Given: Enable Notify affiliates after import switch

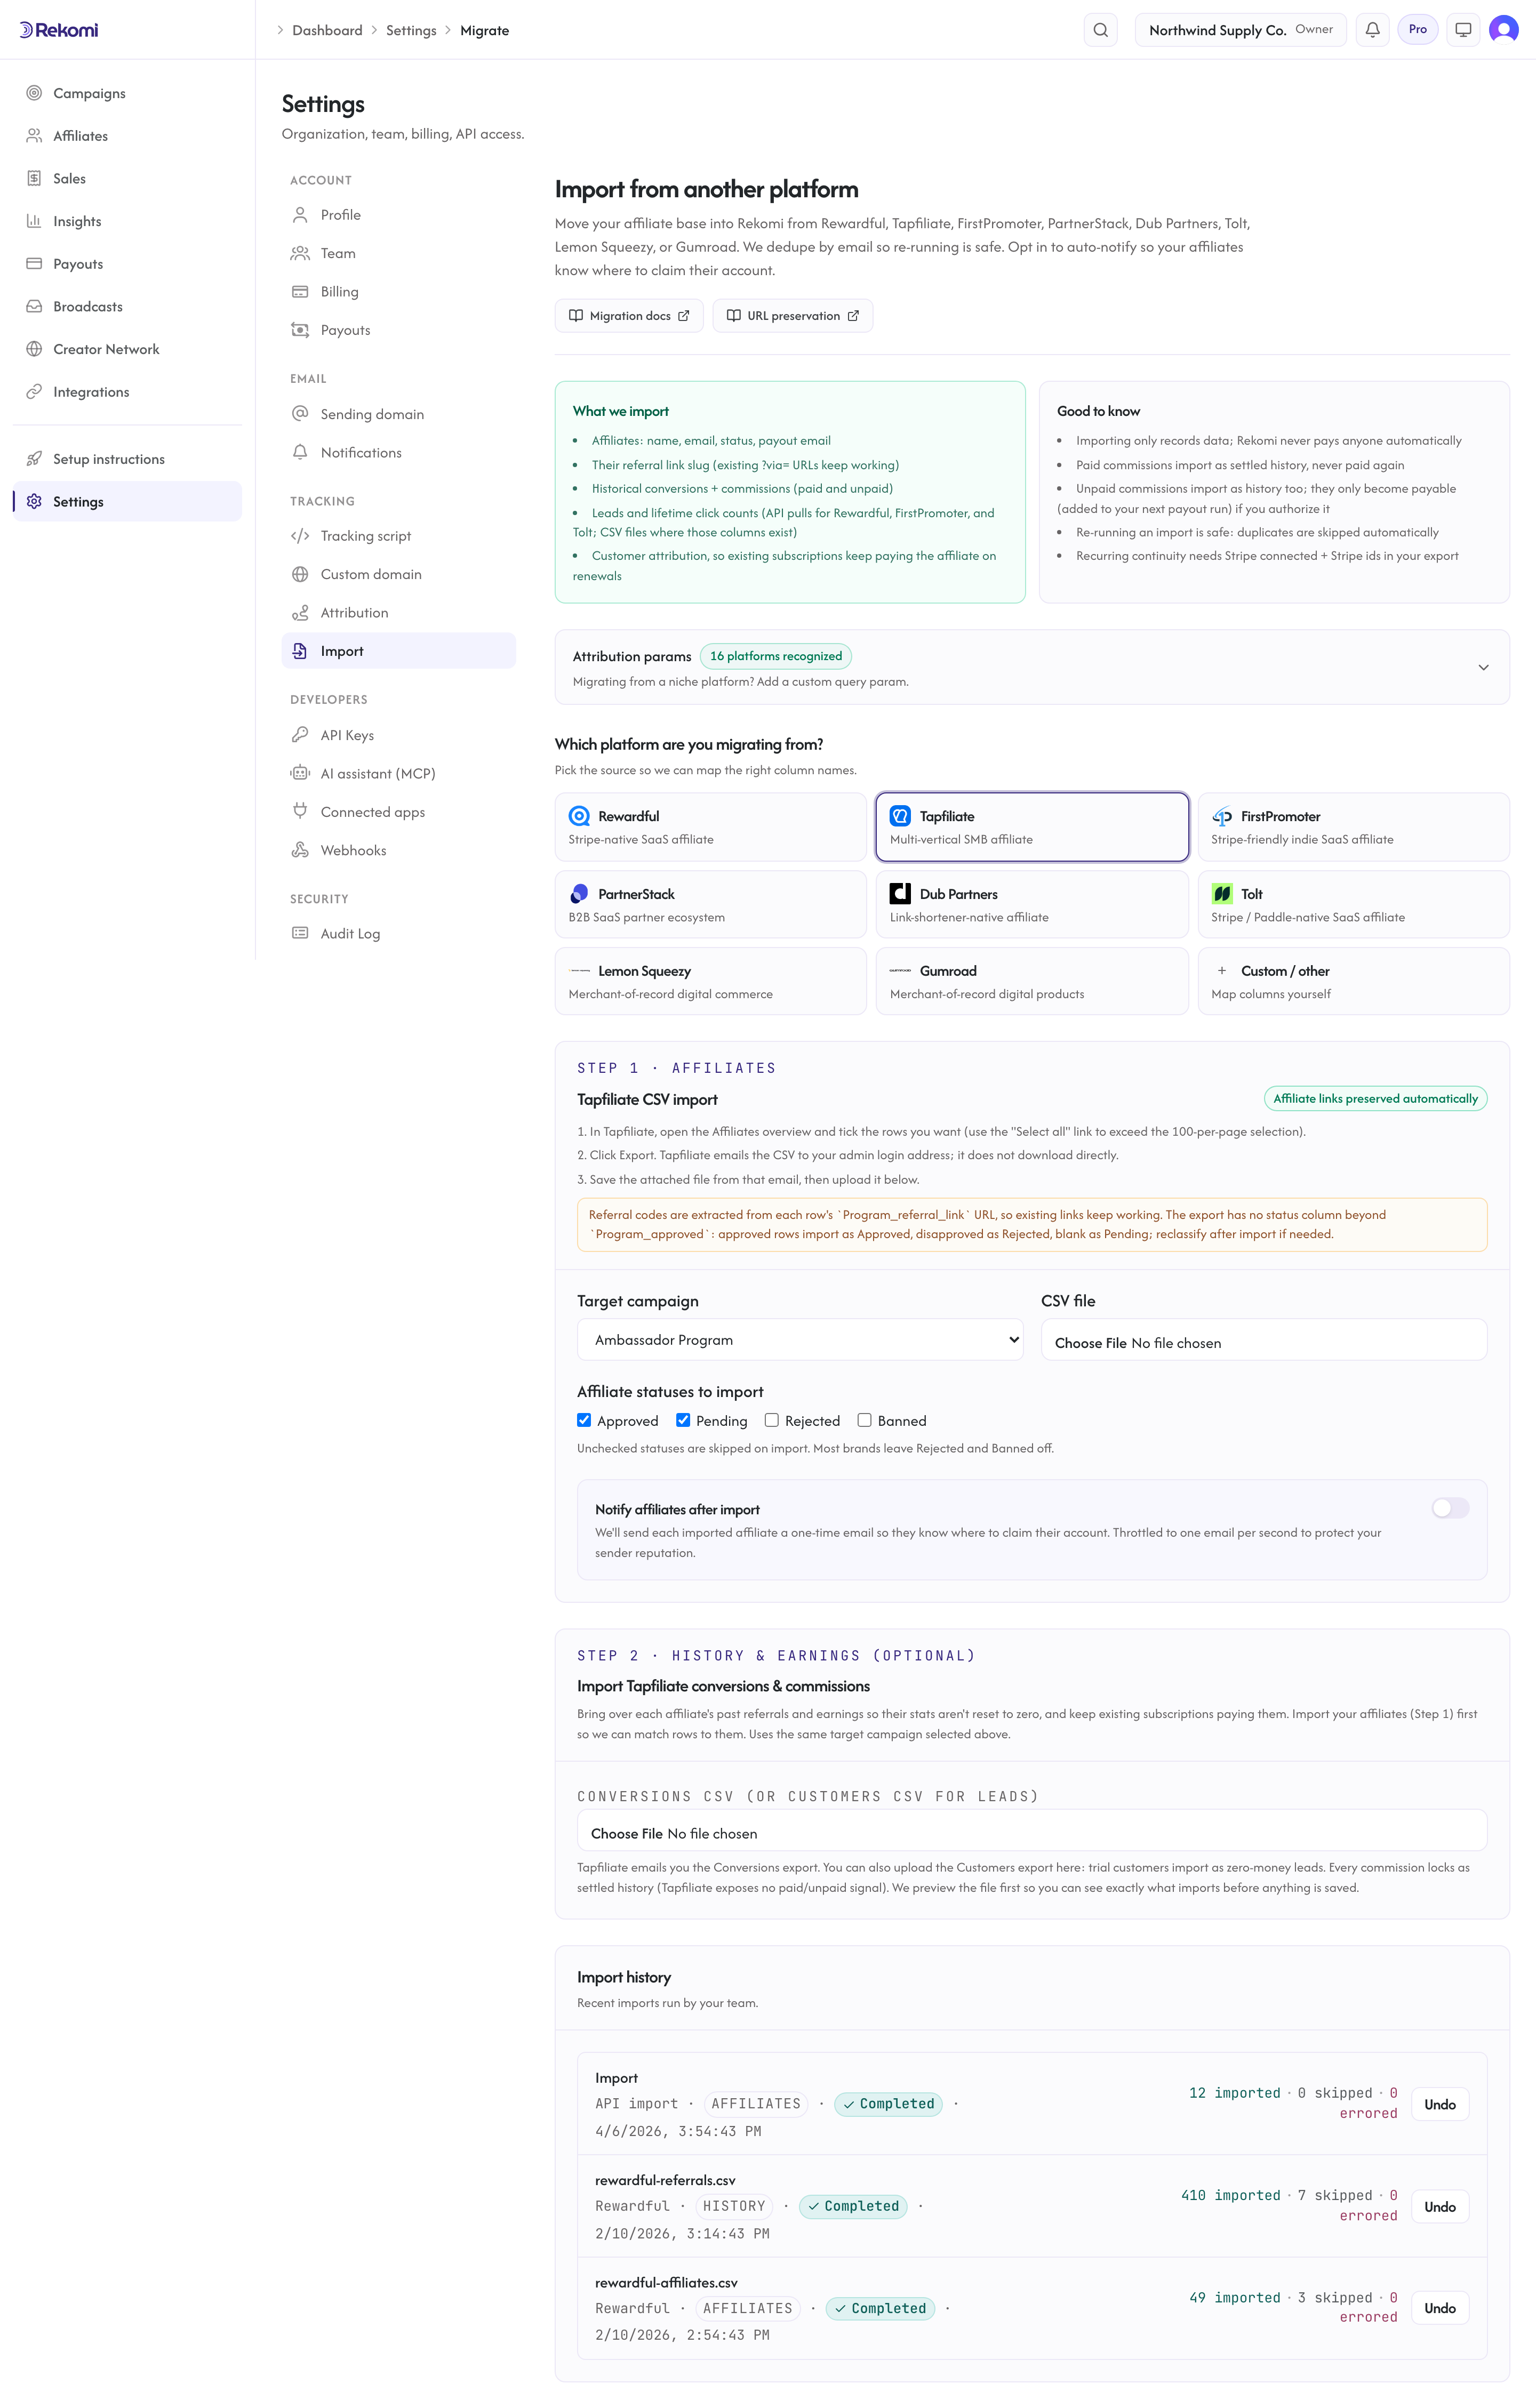Looking at the screenshot, I should pos(1450,1508).
